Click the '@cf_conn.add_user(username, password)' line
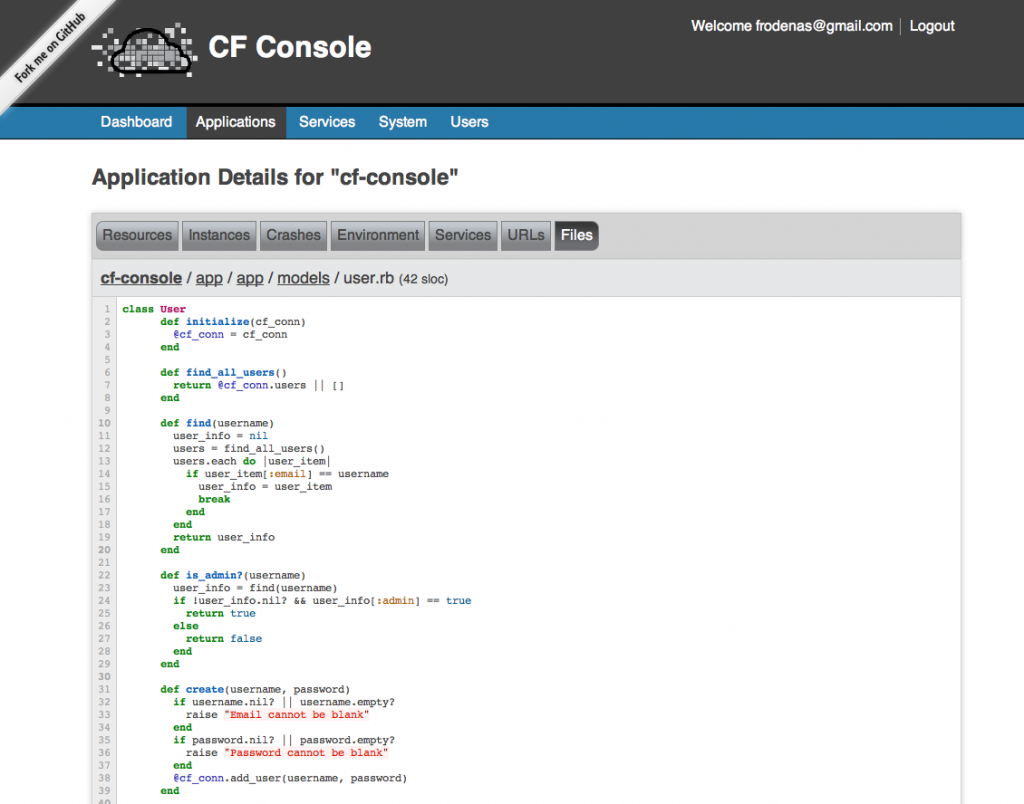Screen dimensions: 1024x804 290,779
